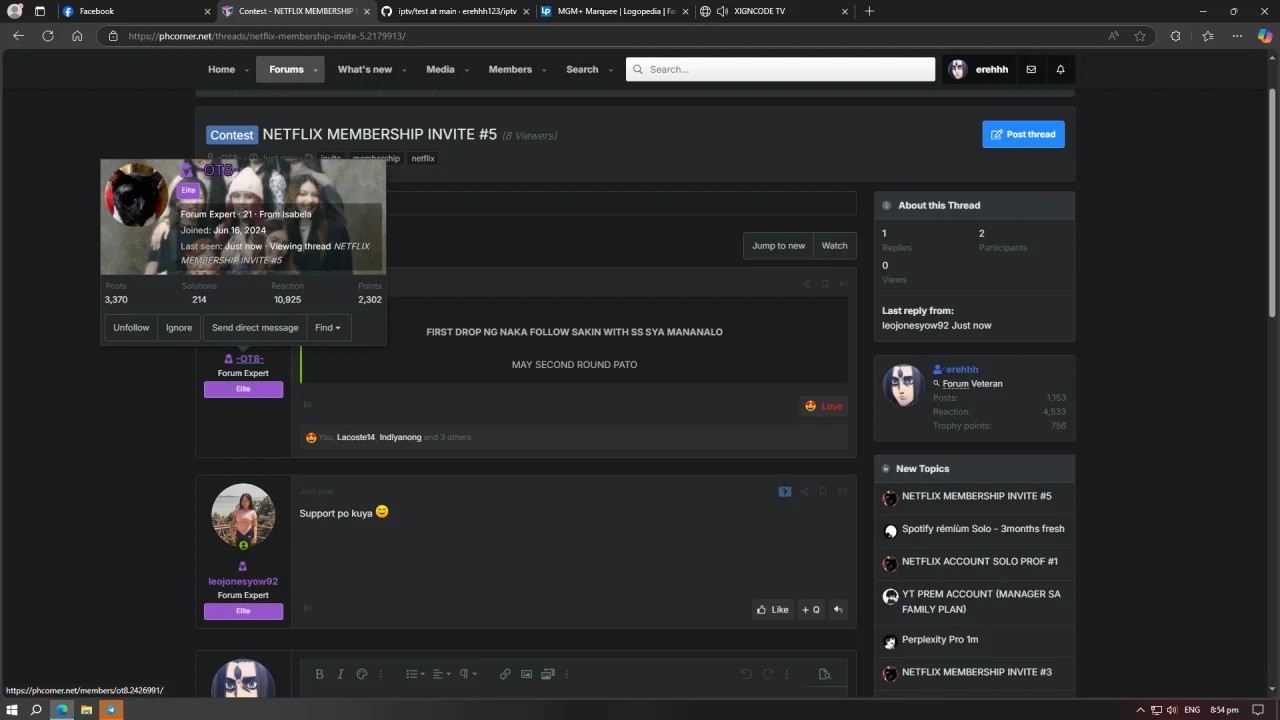
Task: Open the browser favorites list
Action: [x=1208, y=36]
